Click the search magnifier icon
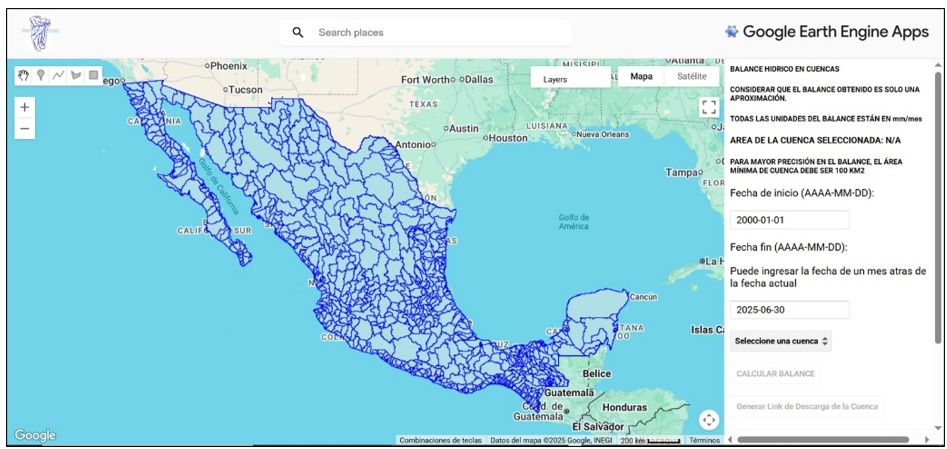The height and width of the screenshot is (449, 947). click(298, 33)
